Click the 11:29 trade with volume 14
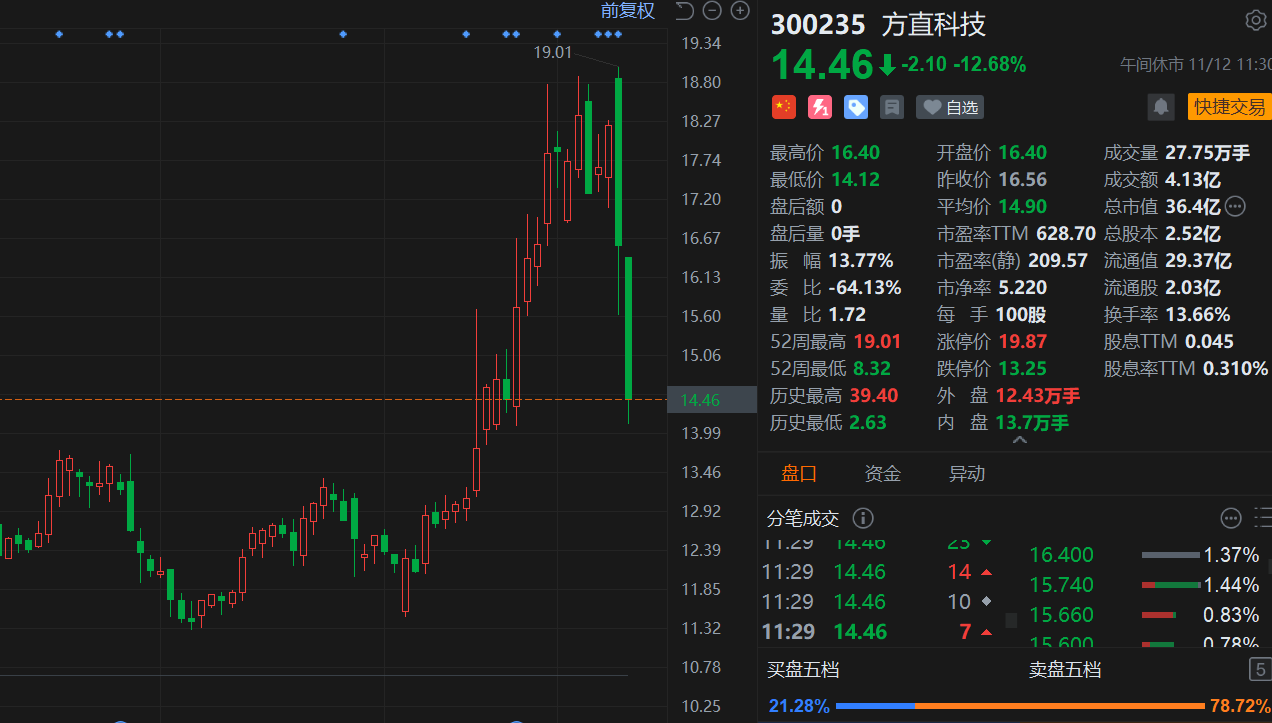1272x723 pixels. click(x=879, y=572)
